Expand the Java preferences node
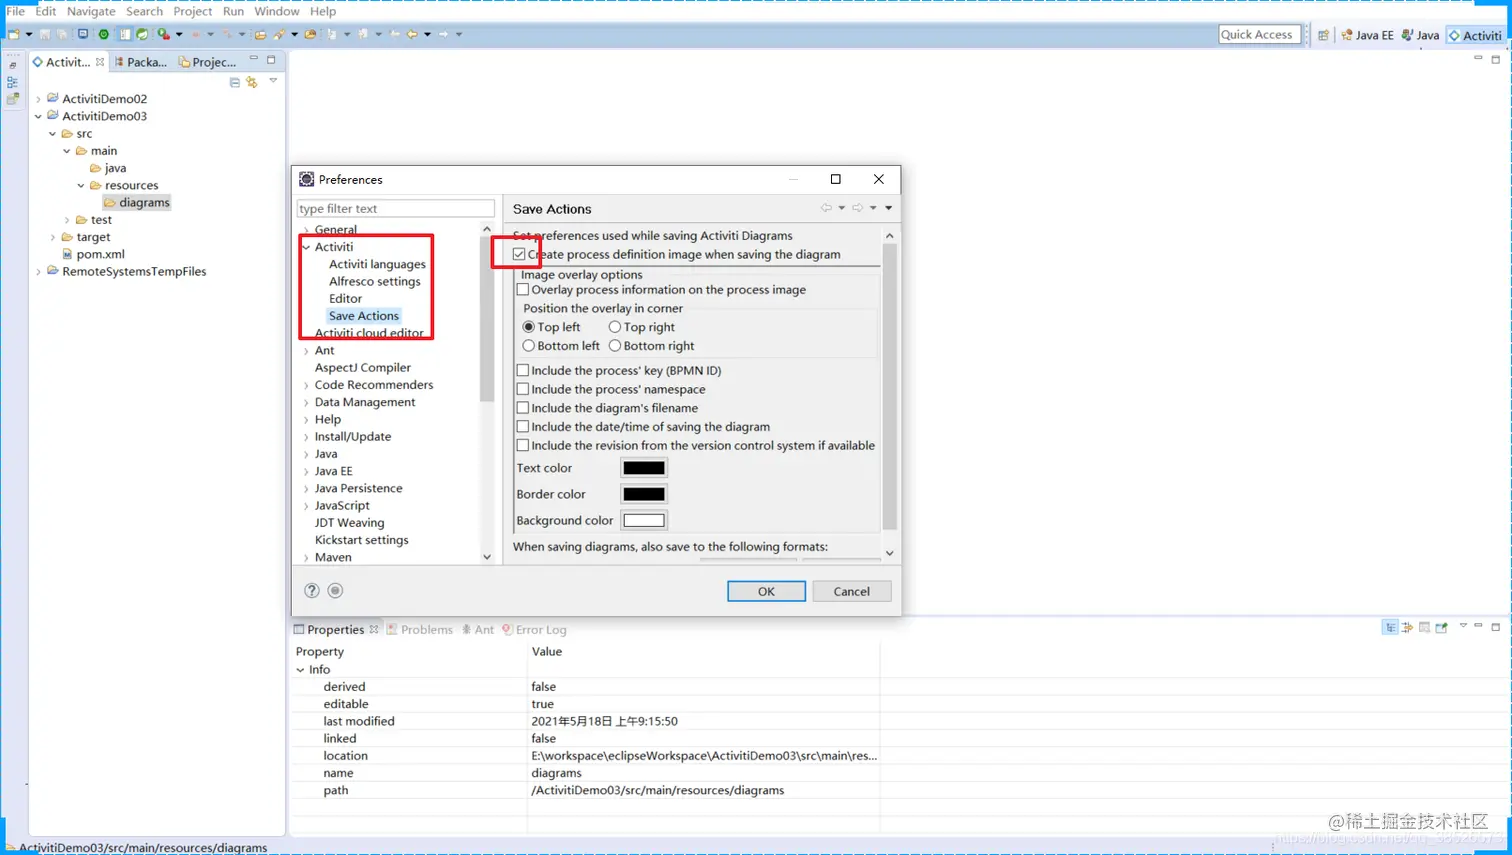1512x855 pixels. point(307,454)
